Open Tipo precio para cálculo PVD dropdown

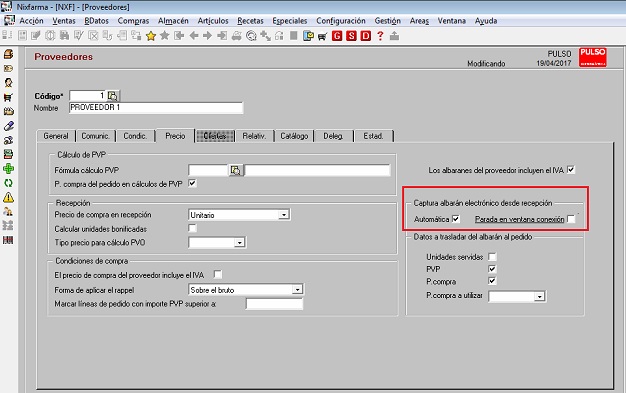(x=240, y=242)
